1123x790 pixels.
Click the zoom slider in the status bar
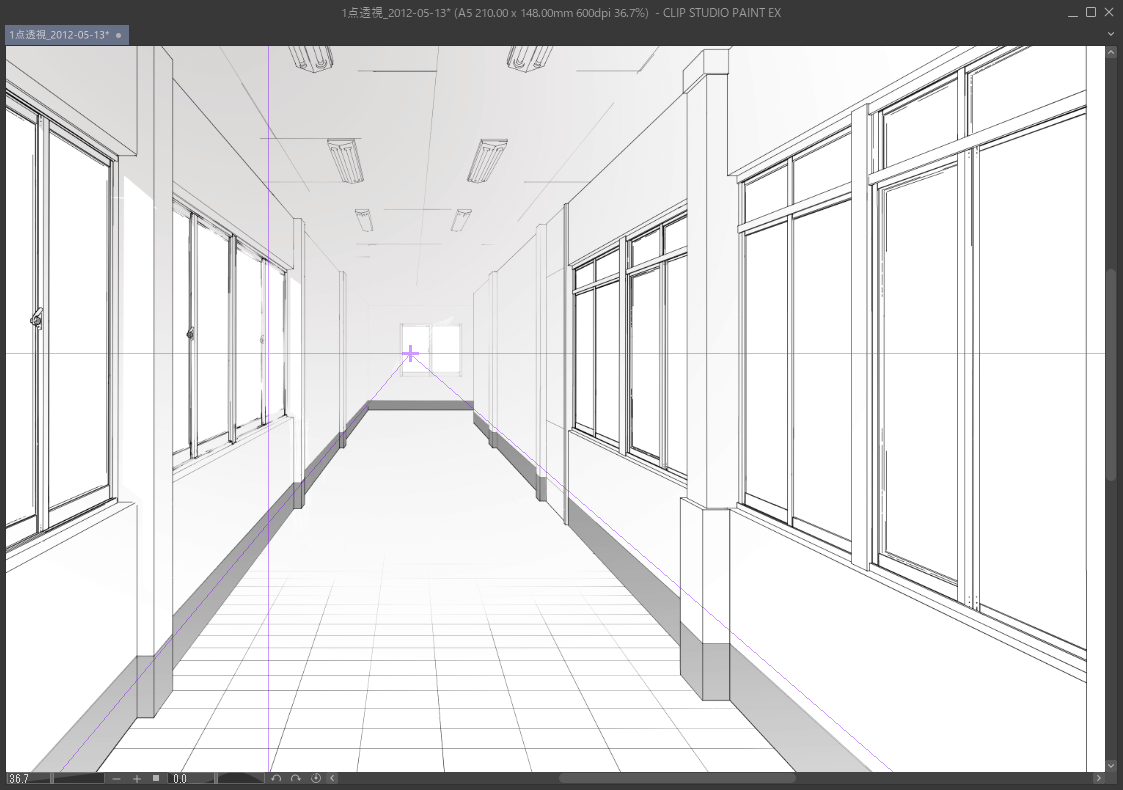(78, 778)
